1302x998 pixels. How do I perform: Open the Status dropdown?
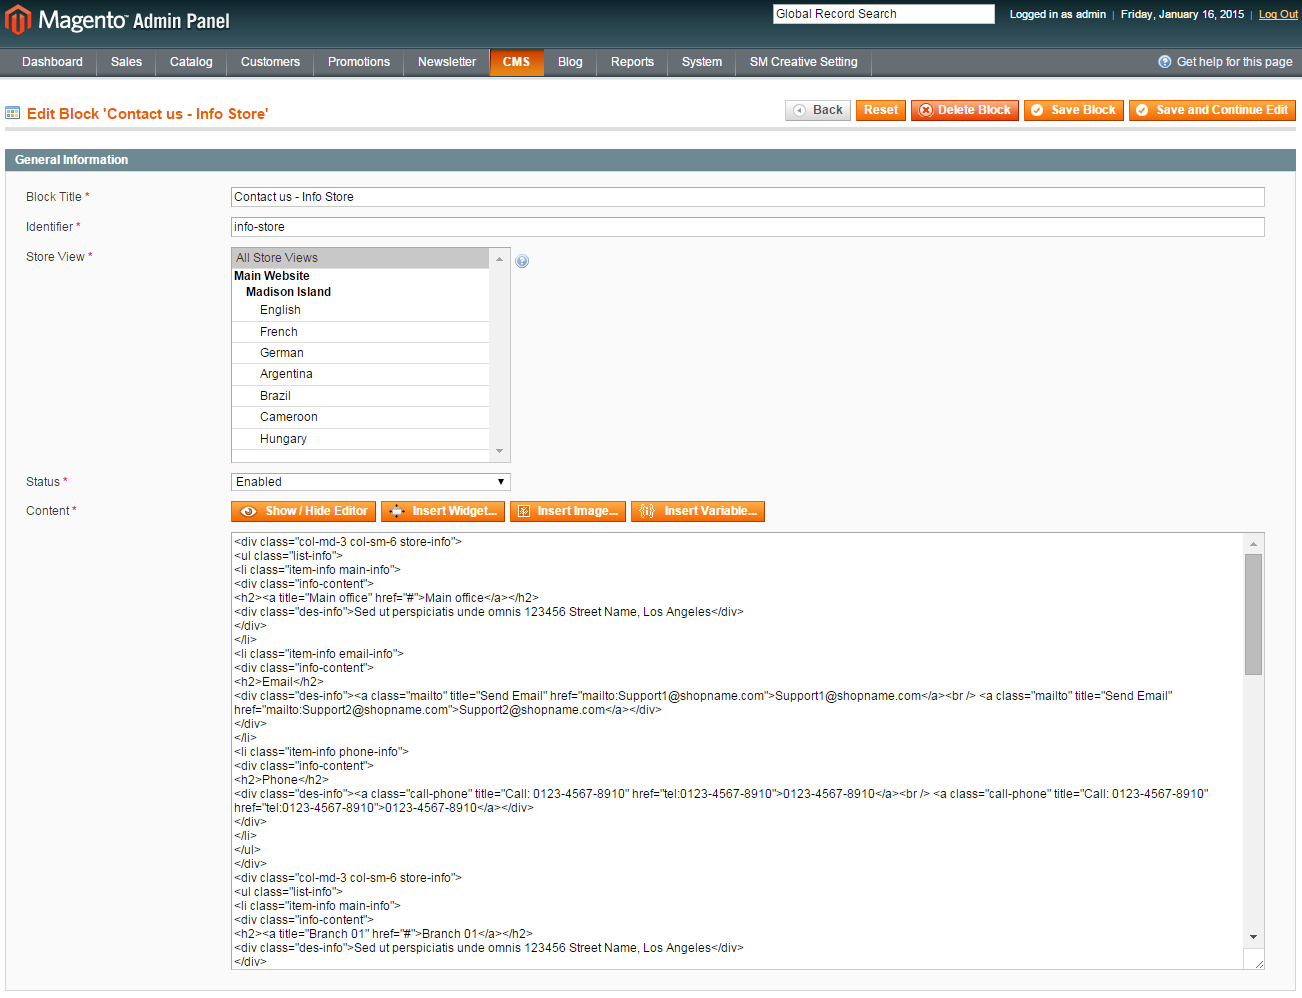(x=371, y=482)
